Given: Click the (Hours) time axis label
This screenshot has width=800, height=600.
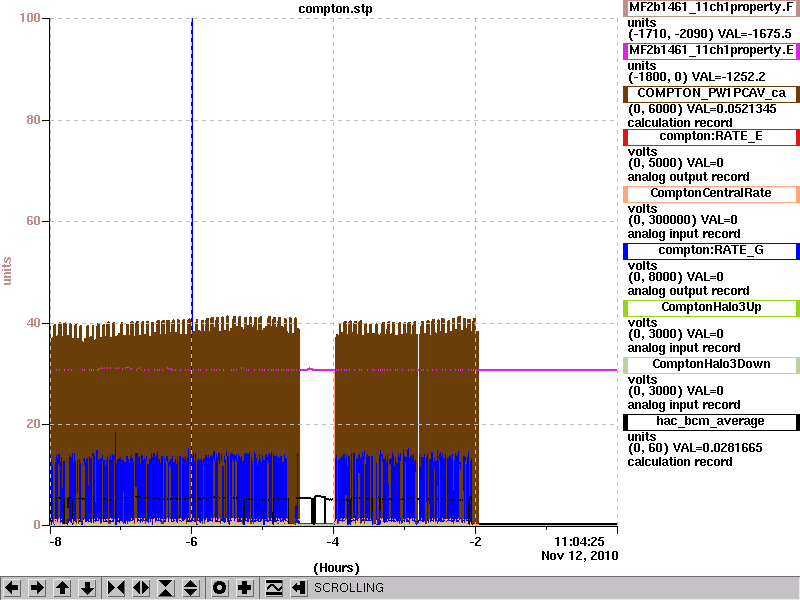Looking at the screenshot, I should (336, 568).
